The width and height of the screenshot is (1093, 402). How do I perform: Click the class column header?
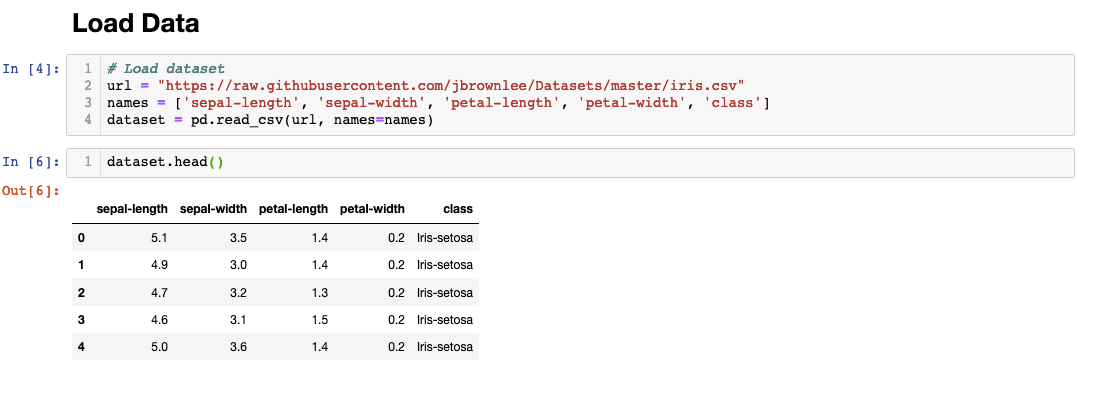point(457,208)
